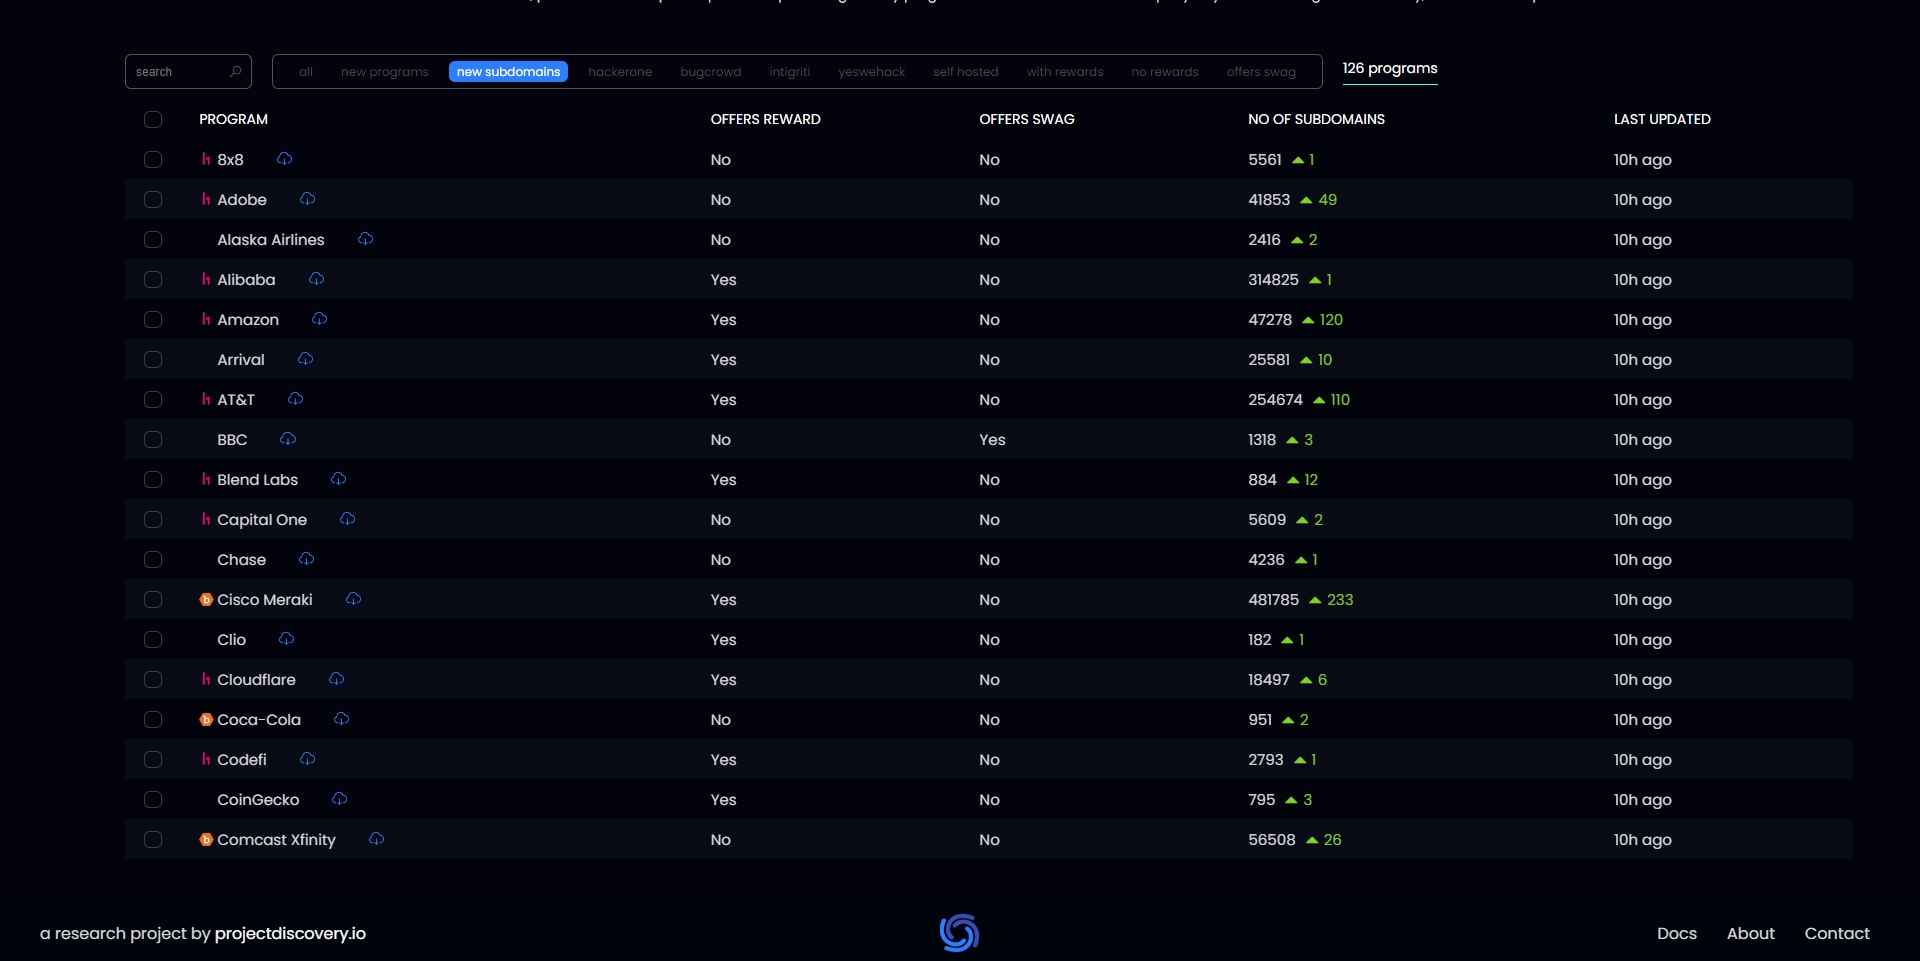
Task: Click the '126 programs' count label
Action: click(x=1390, y=68)
